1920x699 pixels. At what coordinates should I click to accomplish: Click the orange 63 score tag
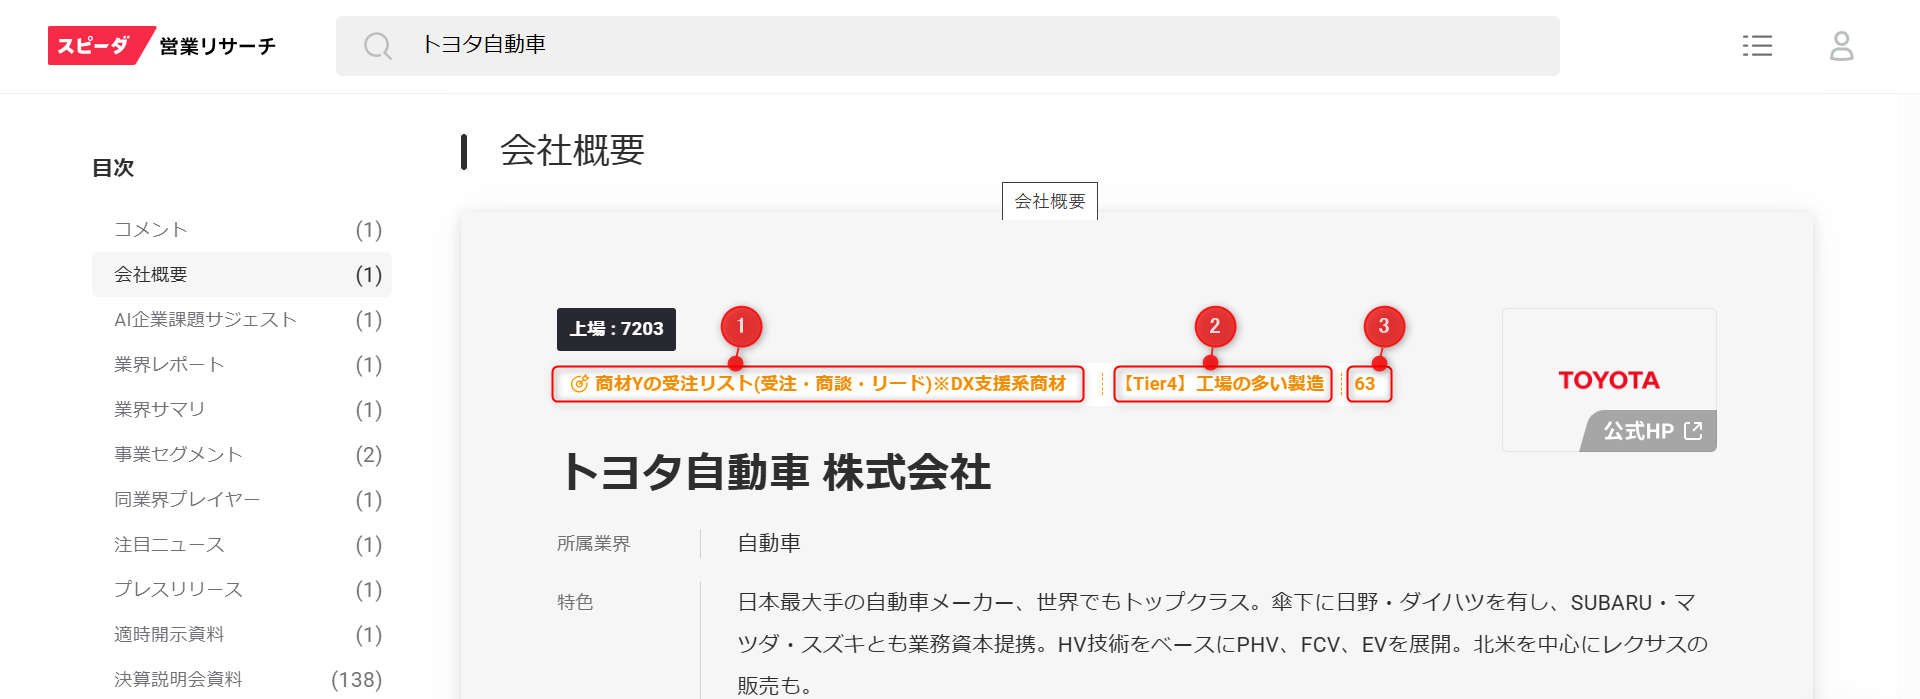point(1366,384)
